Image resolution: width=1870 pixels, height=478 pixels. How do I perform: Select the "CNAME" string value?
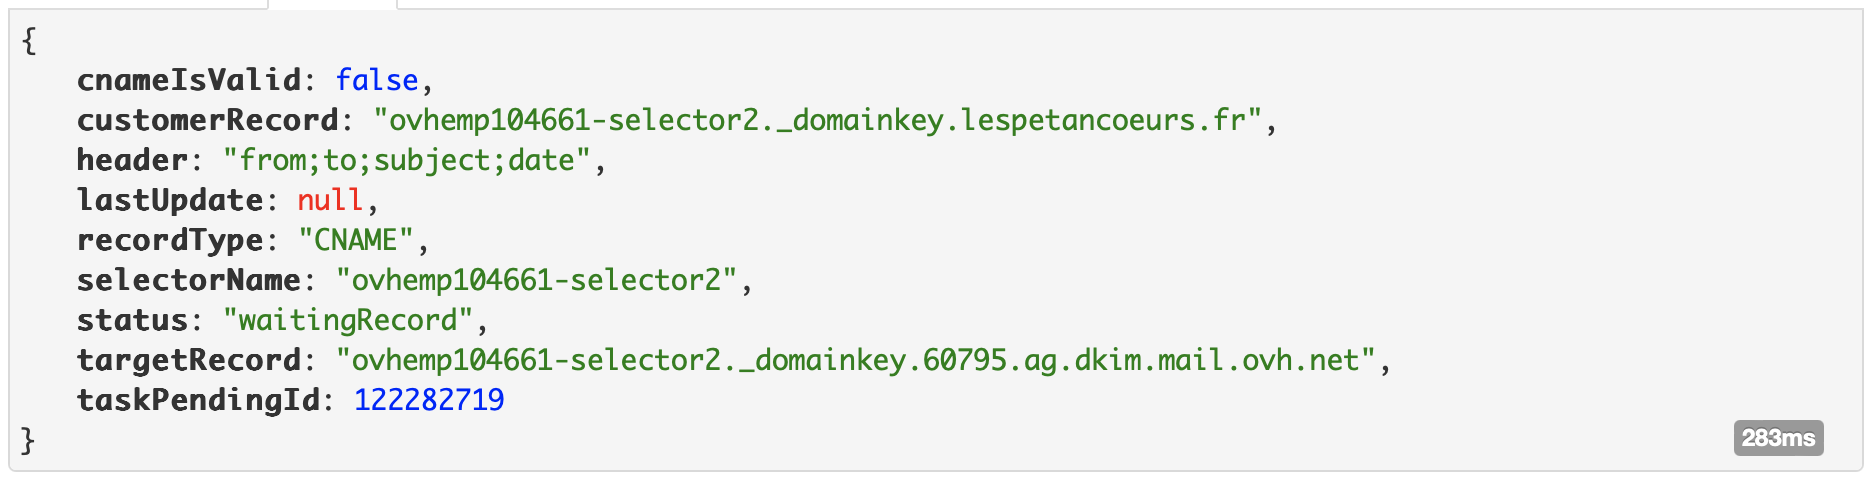[x=357, y=240]
